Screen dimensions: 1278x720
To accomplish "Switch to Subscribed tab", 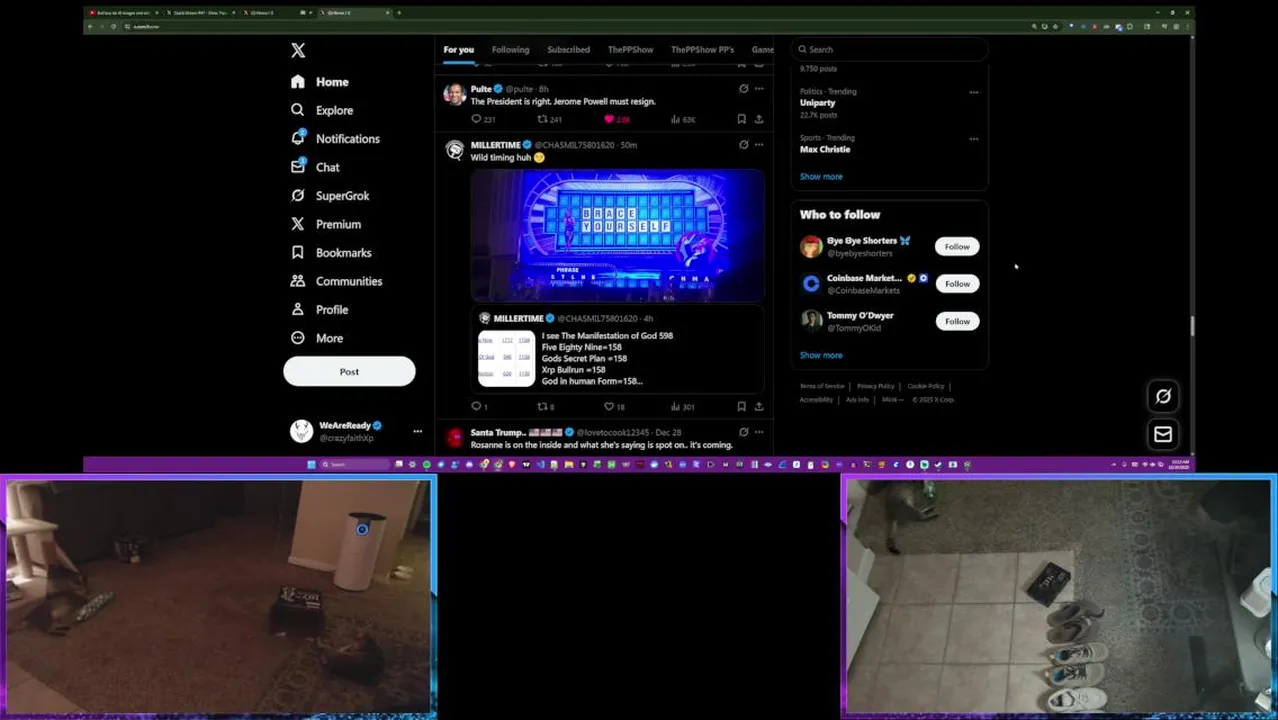I will pyautogui.click(x=568, y=49).
